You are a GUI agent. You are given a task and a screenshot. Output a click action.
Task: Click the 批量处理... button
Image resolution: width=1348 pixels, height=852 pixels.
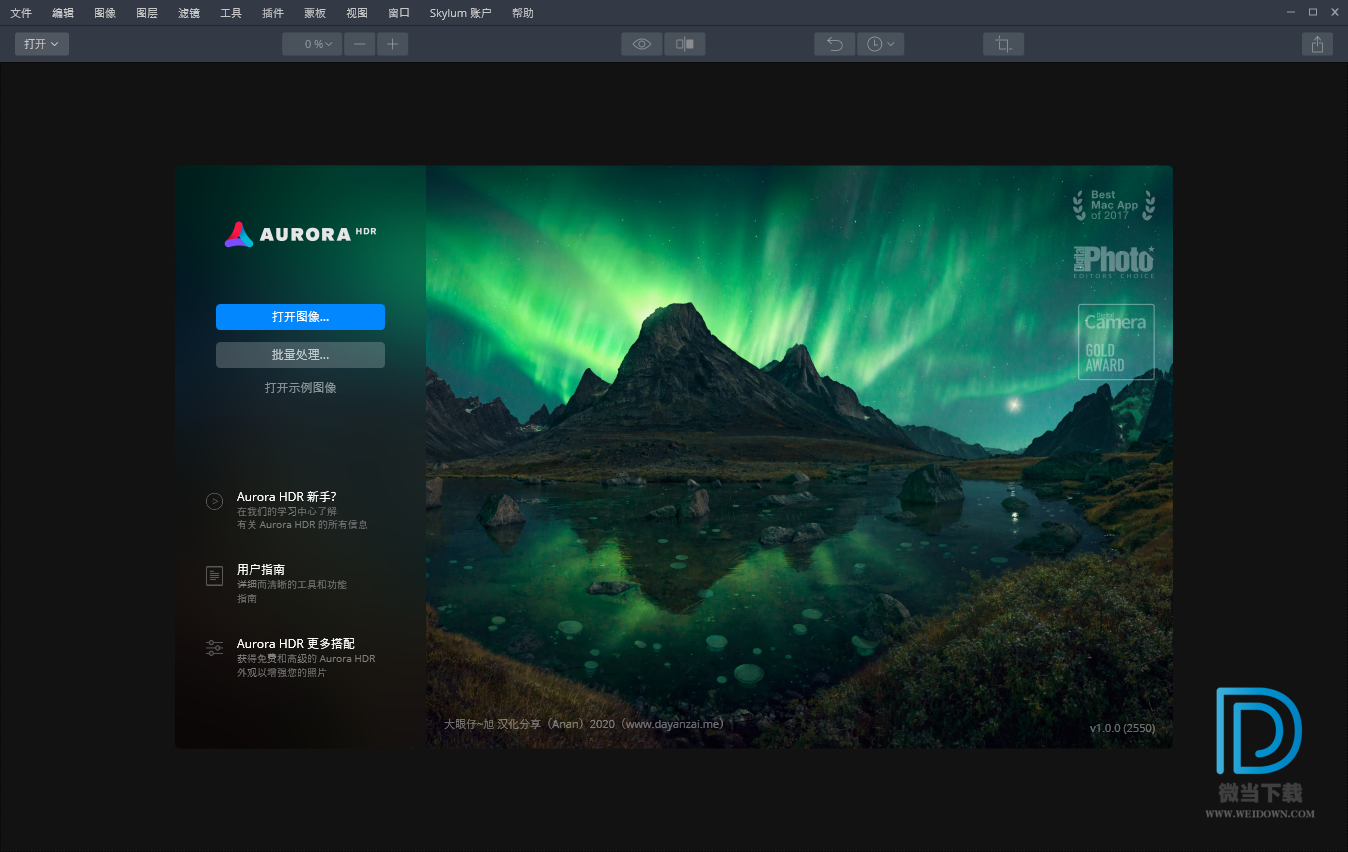coord(300,355)
